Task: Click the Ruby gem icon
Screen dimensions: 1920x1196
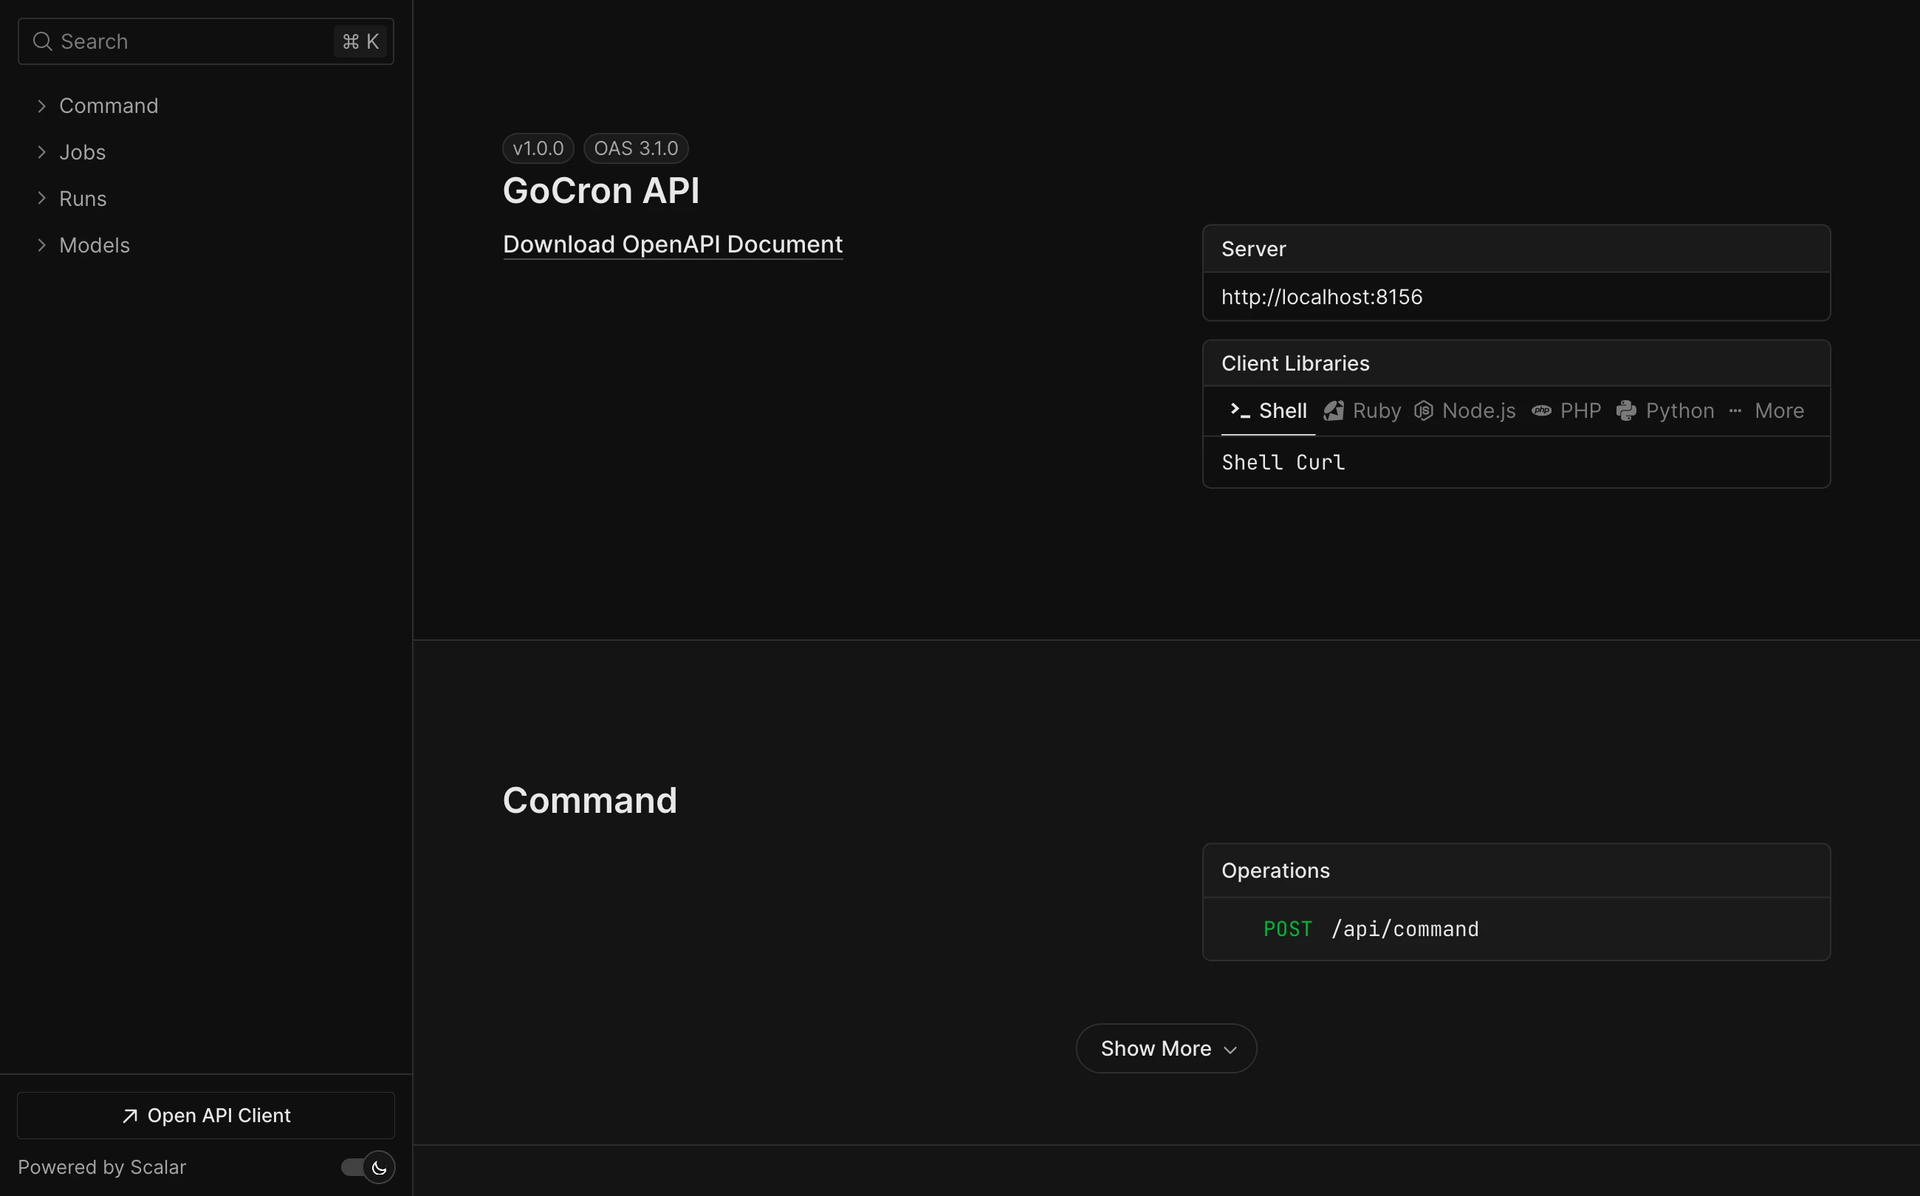Action: coord(1334,411)
